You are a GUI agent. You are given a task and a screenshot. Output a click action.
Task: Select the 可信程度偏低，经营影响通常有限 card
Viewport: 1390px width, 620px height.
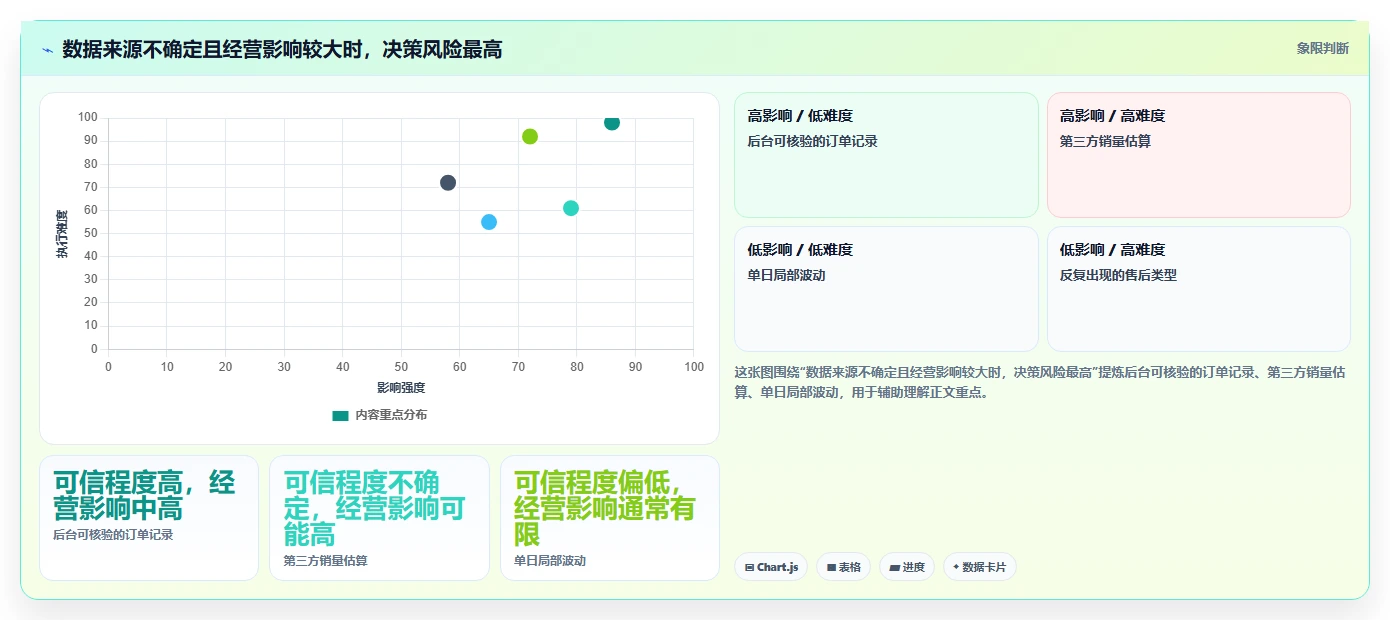[610, 518]
